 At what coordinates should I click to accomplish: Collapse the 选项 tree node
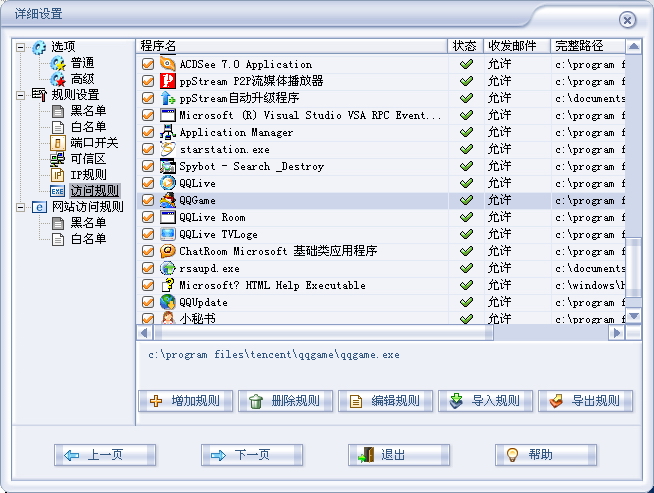pos(20,47)
